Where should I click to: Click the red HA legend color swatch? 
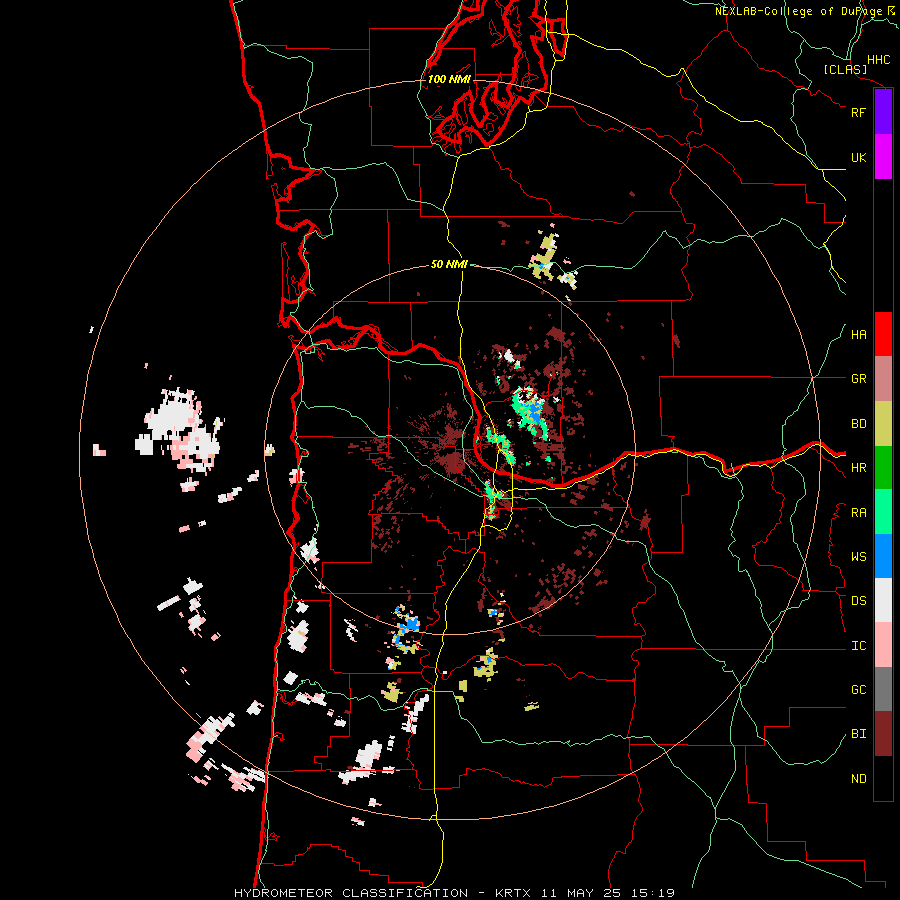click(x=883, y=334)
